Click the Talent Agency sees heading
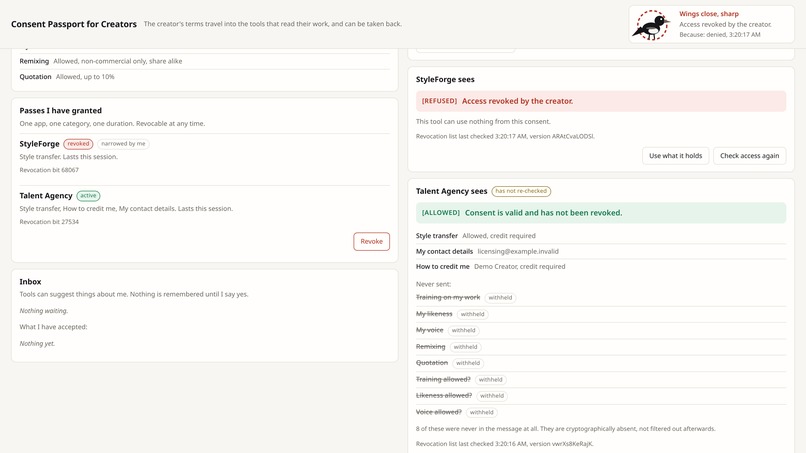 (451, 191)
